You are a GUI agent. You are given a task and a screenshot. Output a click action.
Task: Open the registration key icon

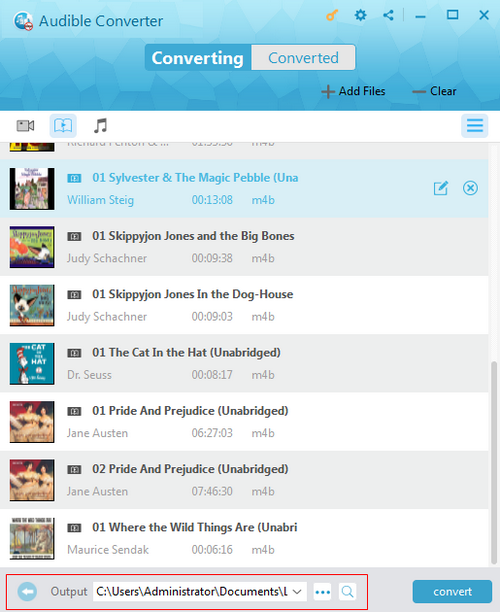[x=332, y=16]
